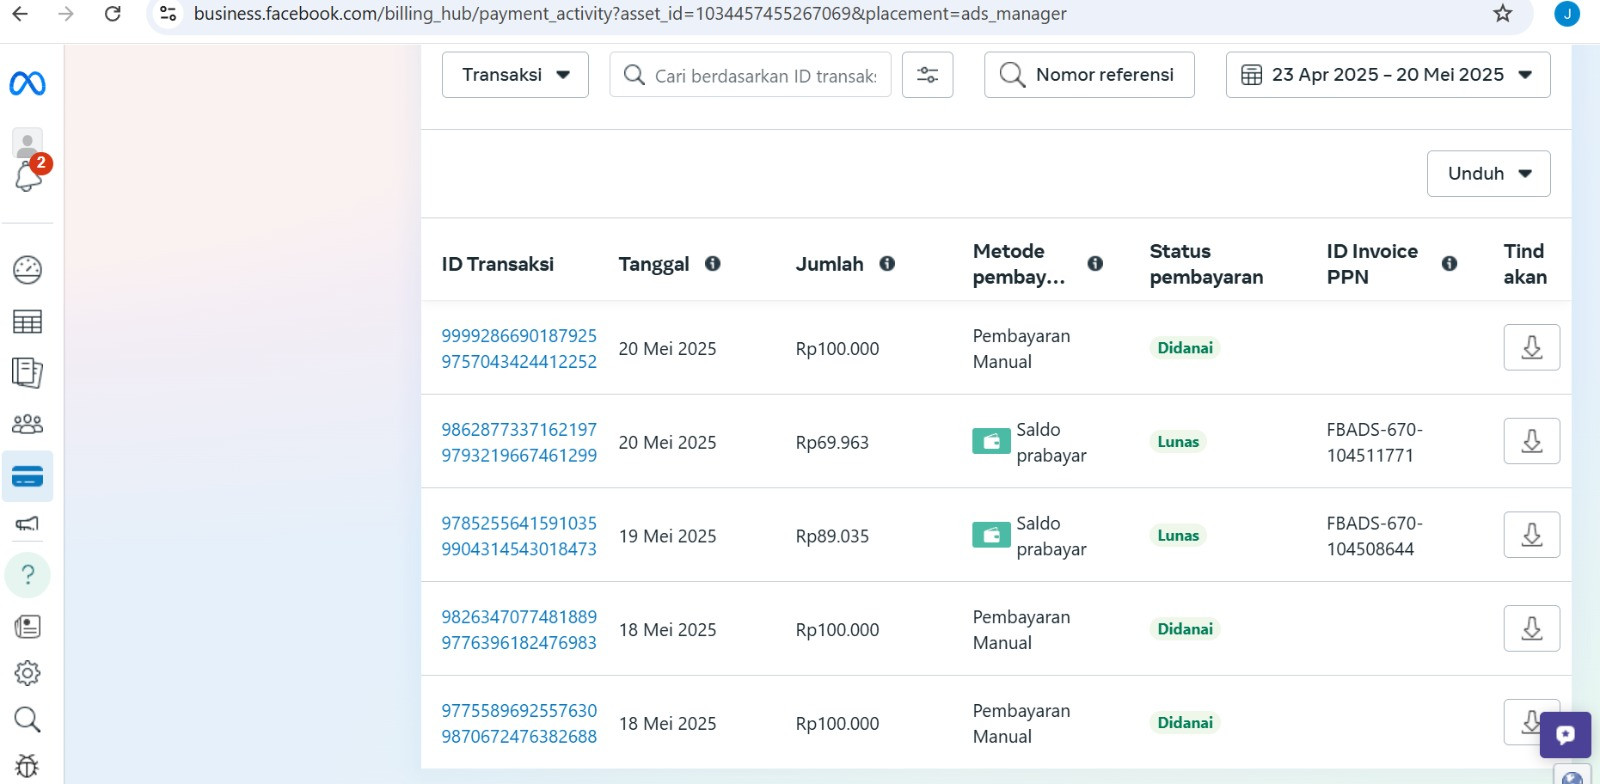Expand the Transaksi dropdown
Screen dimensions: 1600x784
pos(515,75)
